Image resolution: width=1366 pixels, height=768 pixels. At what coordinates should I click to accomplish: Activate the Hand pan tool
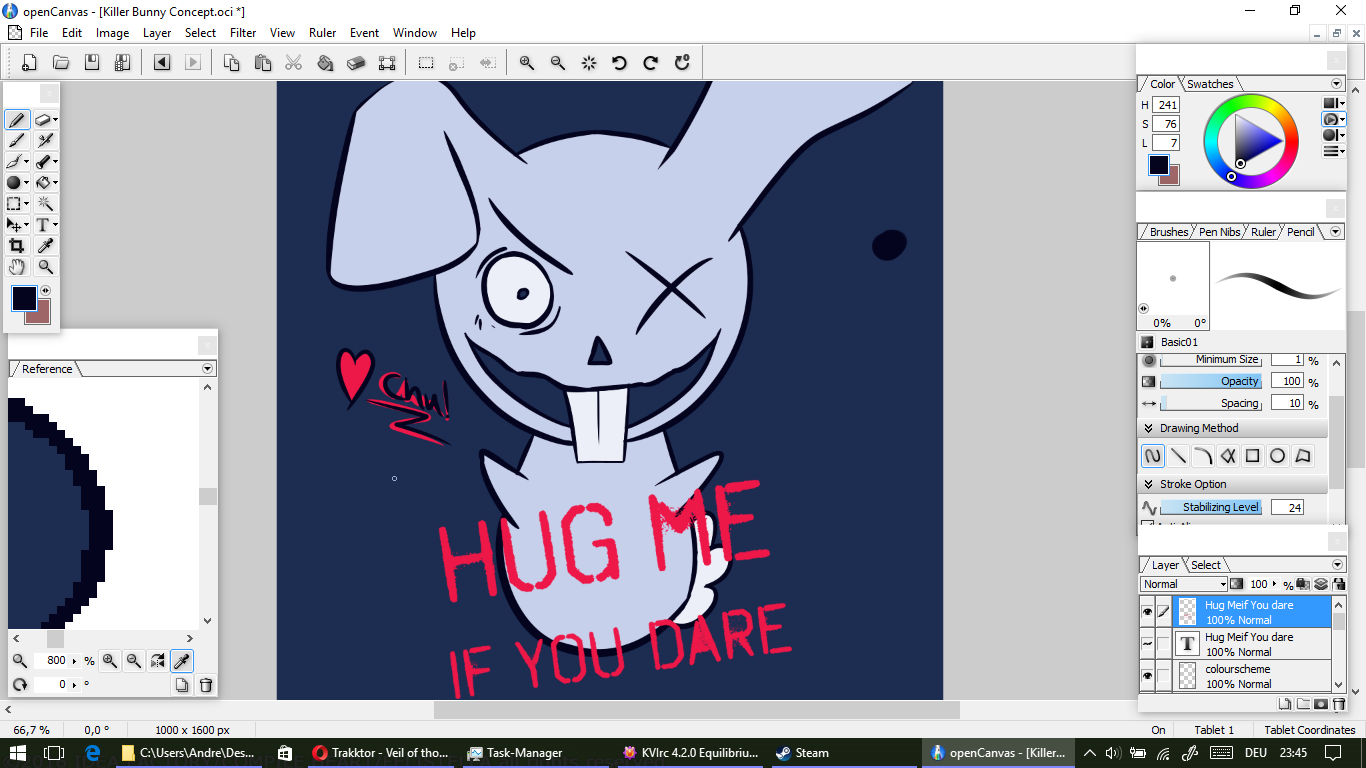tap(16, 267)
